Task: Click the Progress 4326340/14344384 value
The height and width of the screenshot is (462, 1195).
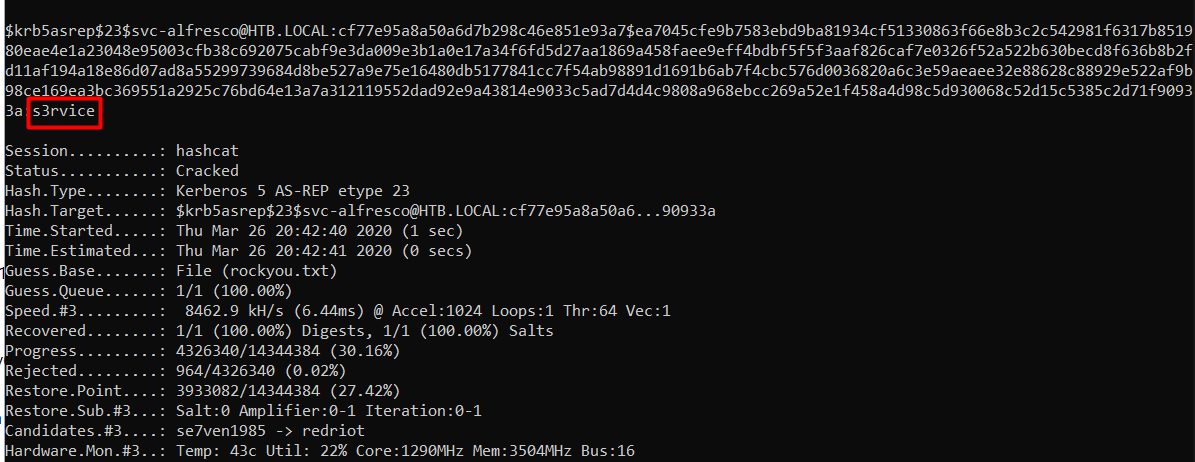Action: 287,351
